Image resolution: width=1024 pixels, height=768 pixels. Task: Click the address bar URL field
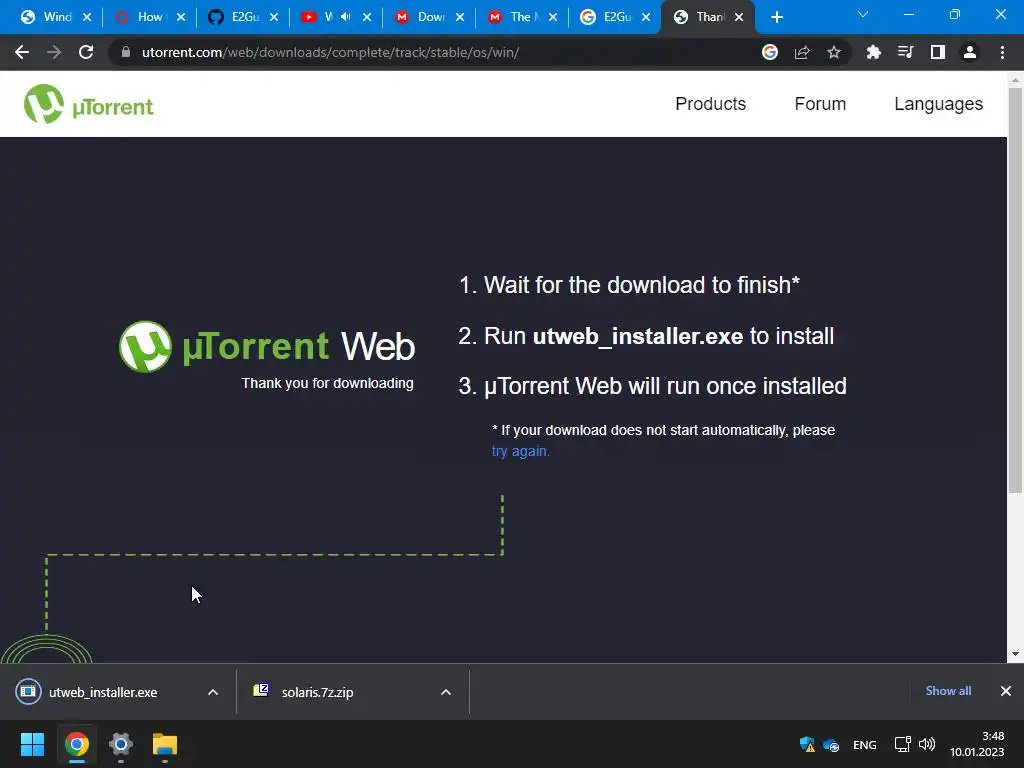(x=431, y=52)
